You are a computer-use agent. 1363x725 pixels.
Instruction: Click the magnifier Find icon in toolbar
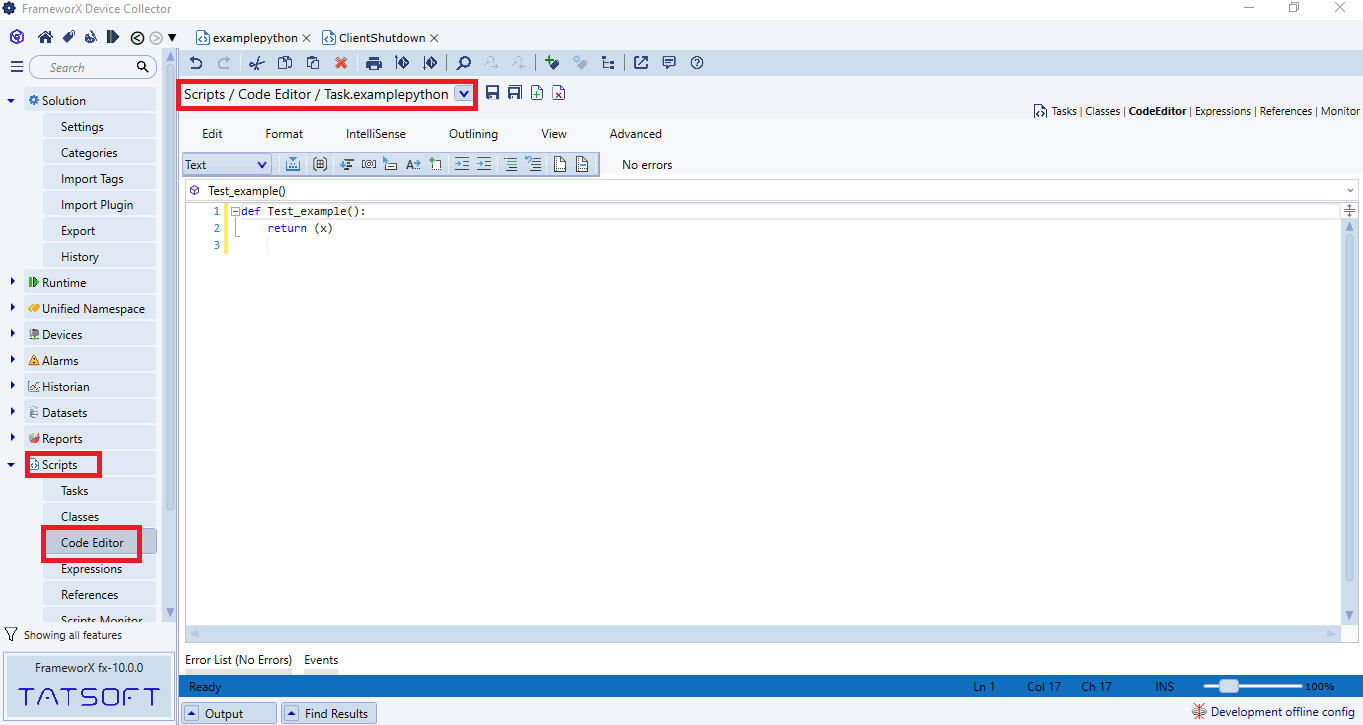pyautogui.click(x=464, y=63)
